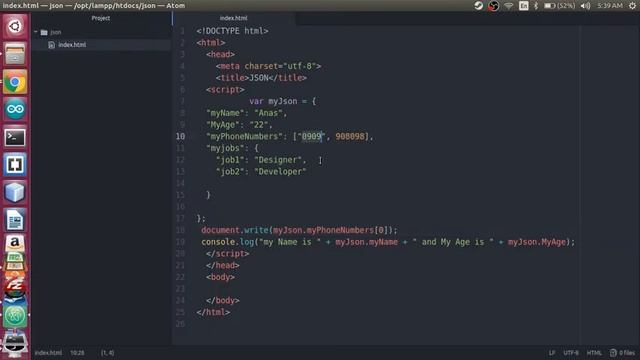
Task: Open the battery 52% indicator
Action: [x=560, y=6]
